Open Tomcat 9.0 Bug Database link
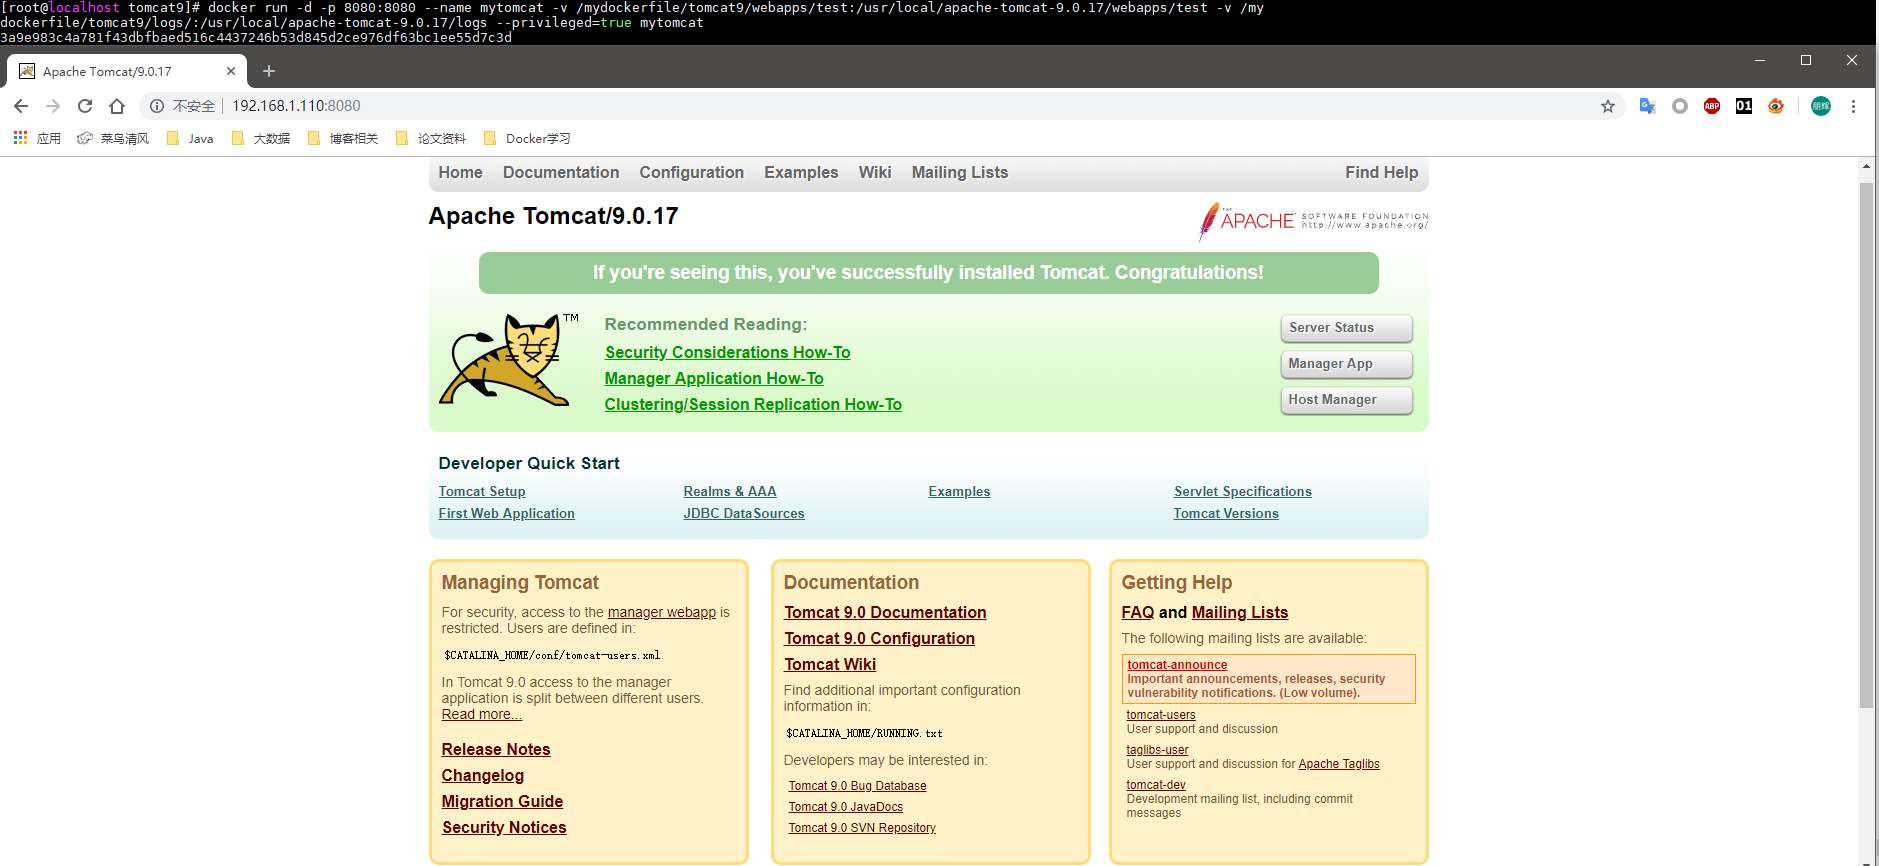Image resolution: width=1879 pixels, height=866 pixels. pyautogui.click(x=857, y=786)
